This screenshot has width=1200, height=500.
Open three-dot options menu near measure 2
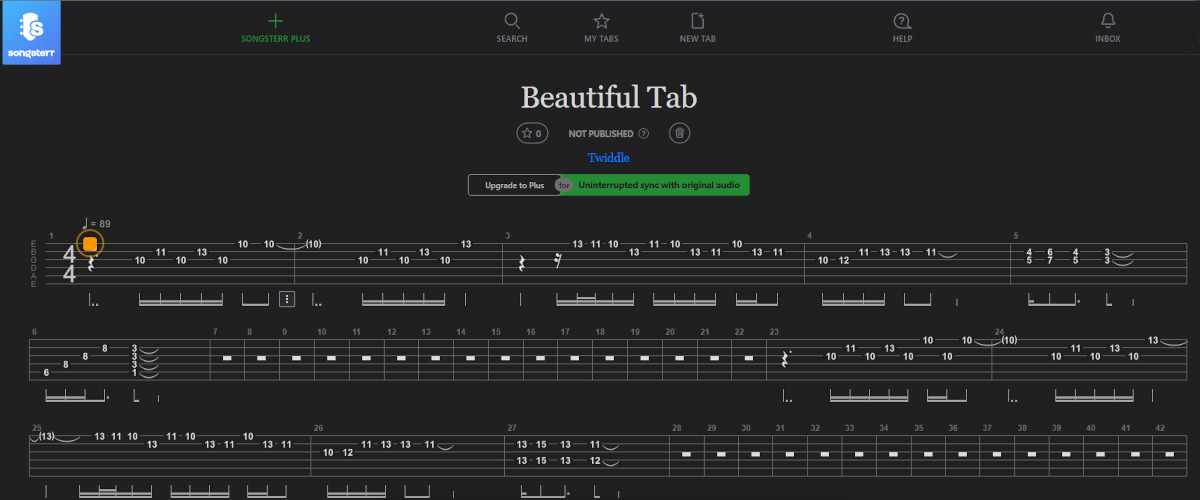[287, 298]
